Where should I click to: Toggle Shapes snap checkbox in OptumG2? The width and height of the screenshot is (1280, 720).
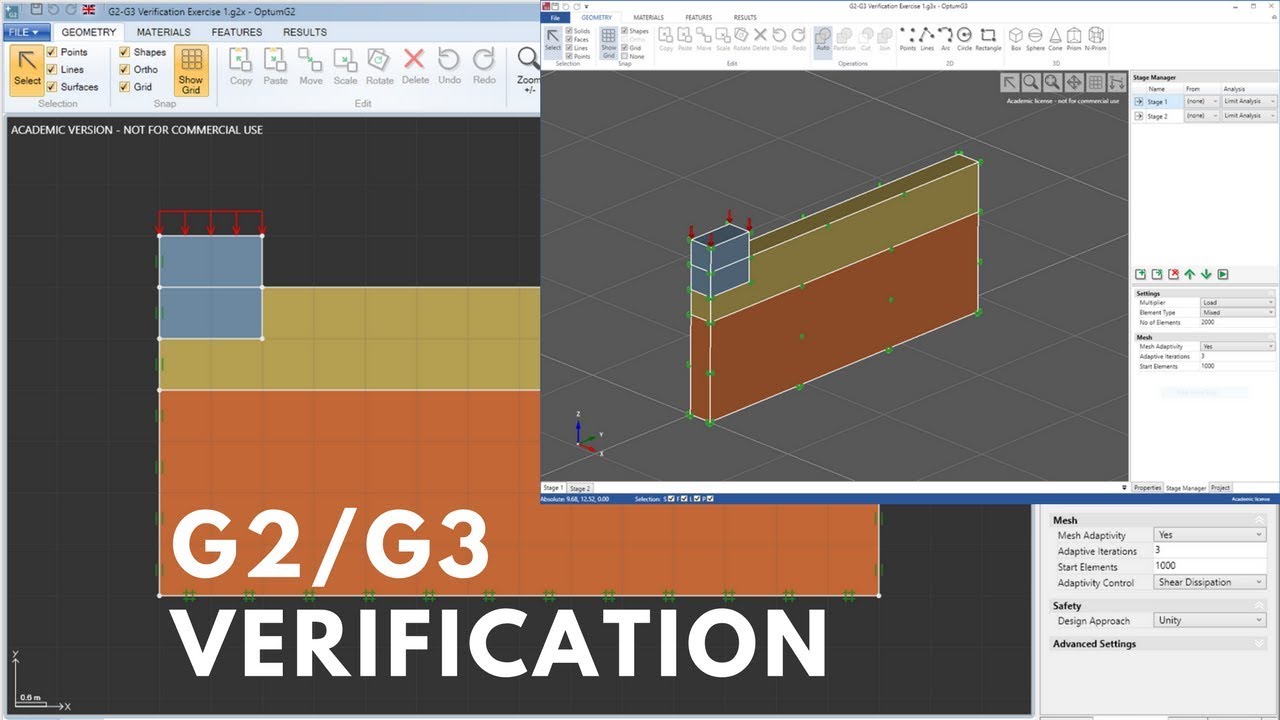[125, 52]
